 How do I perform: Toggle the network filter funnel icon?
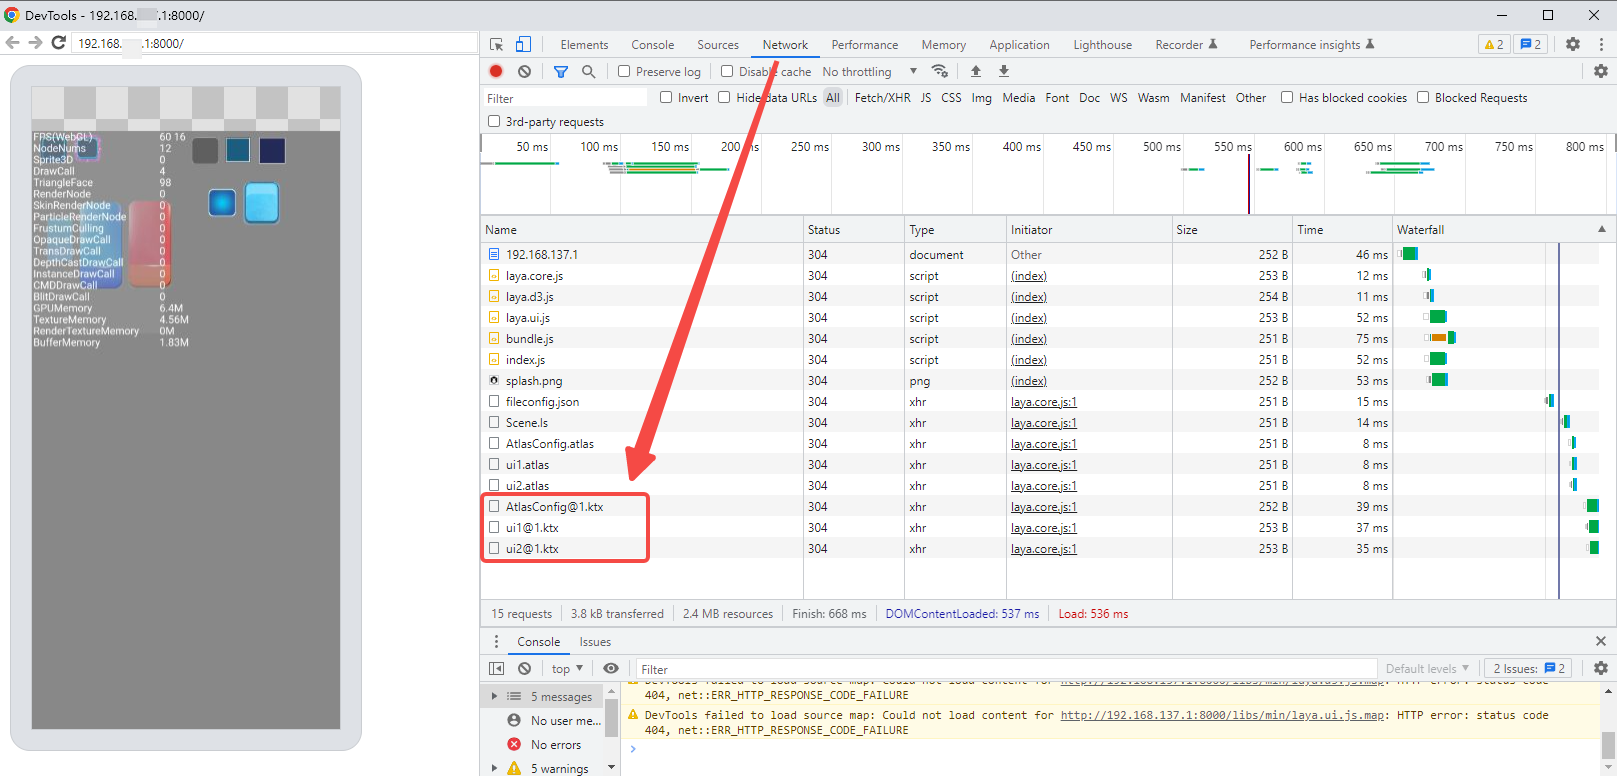[561, 71]
